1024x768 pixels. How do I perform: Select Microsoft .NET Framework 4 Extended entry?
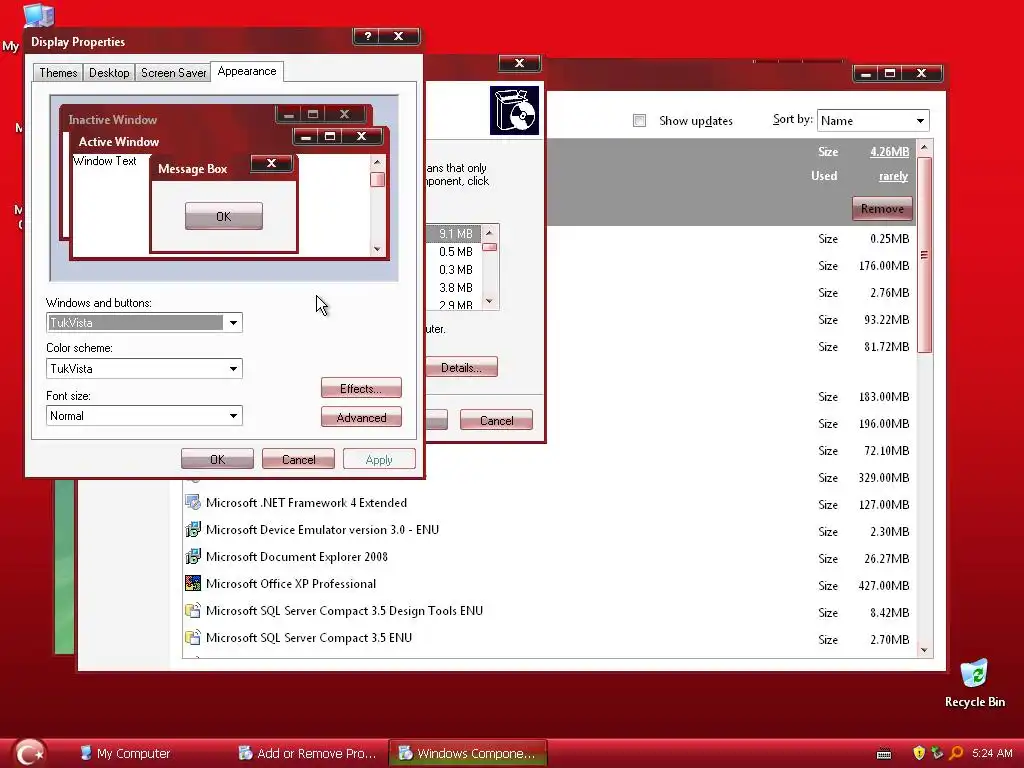click(x=306, y=503)
